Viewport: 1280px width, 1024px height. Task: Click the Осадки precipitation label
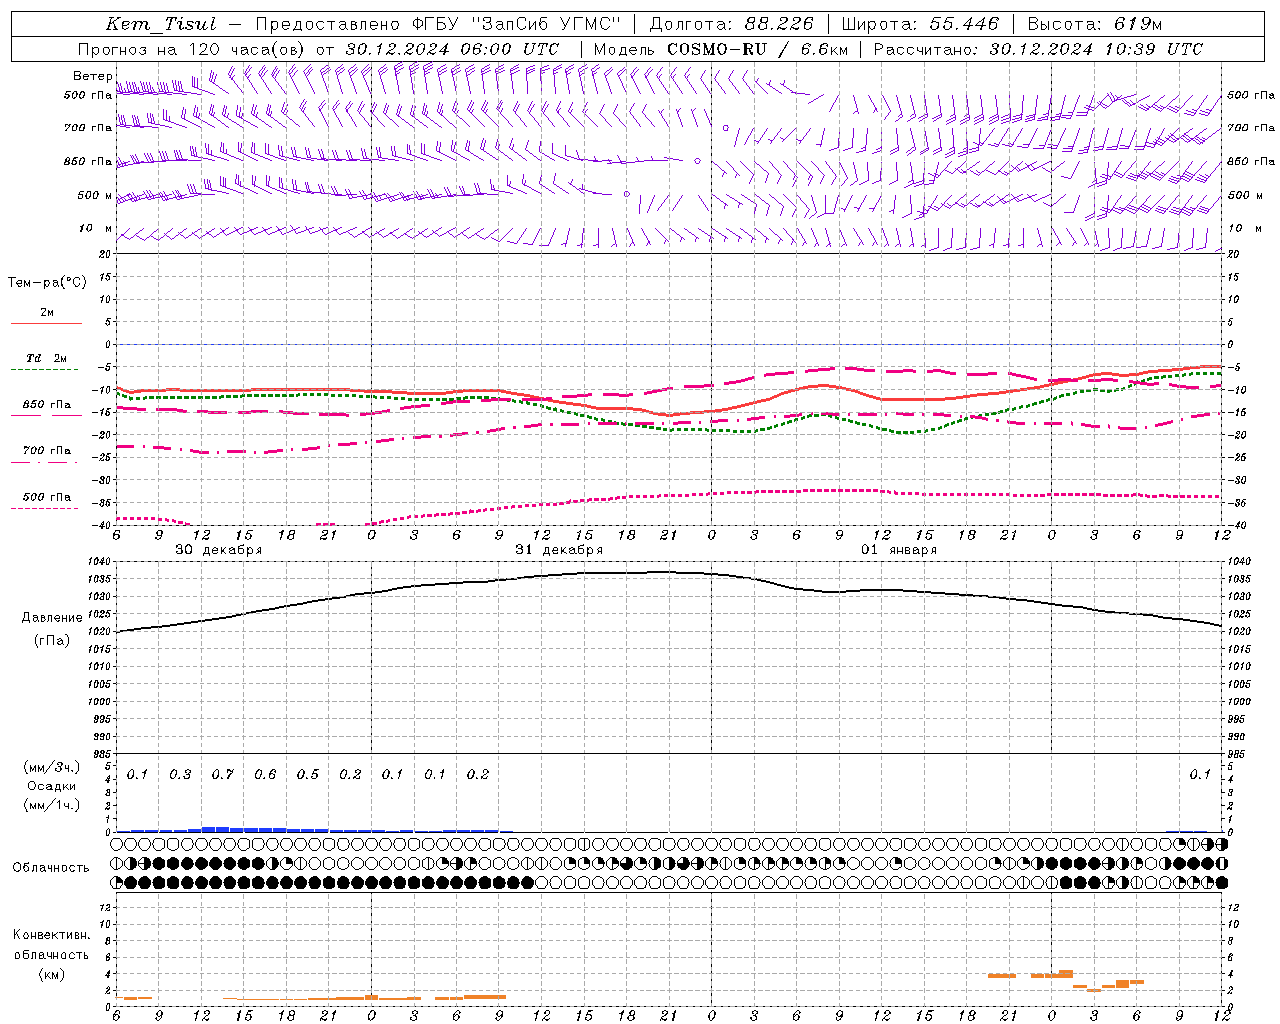51,786
